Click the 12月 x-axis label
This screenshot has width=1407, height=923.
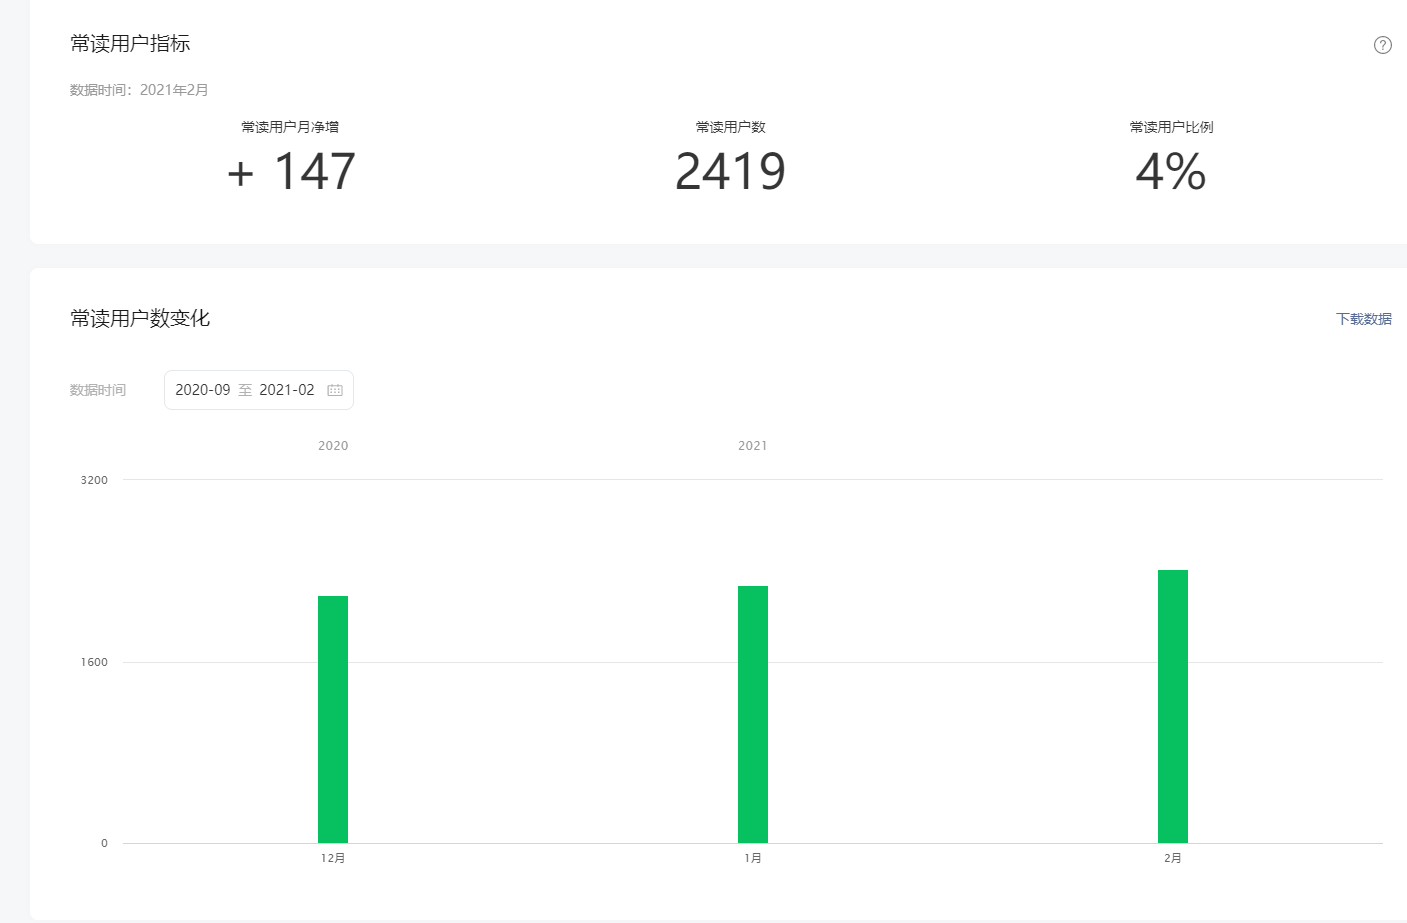click(x=333, y=859)
